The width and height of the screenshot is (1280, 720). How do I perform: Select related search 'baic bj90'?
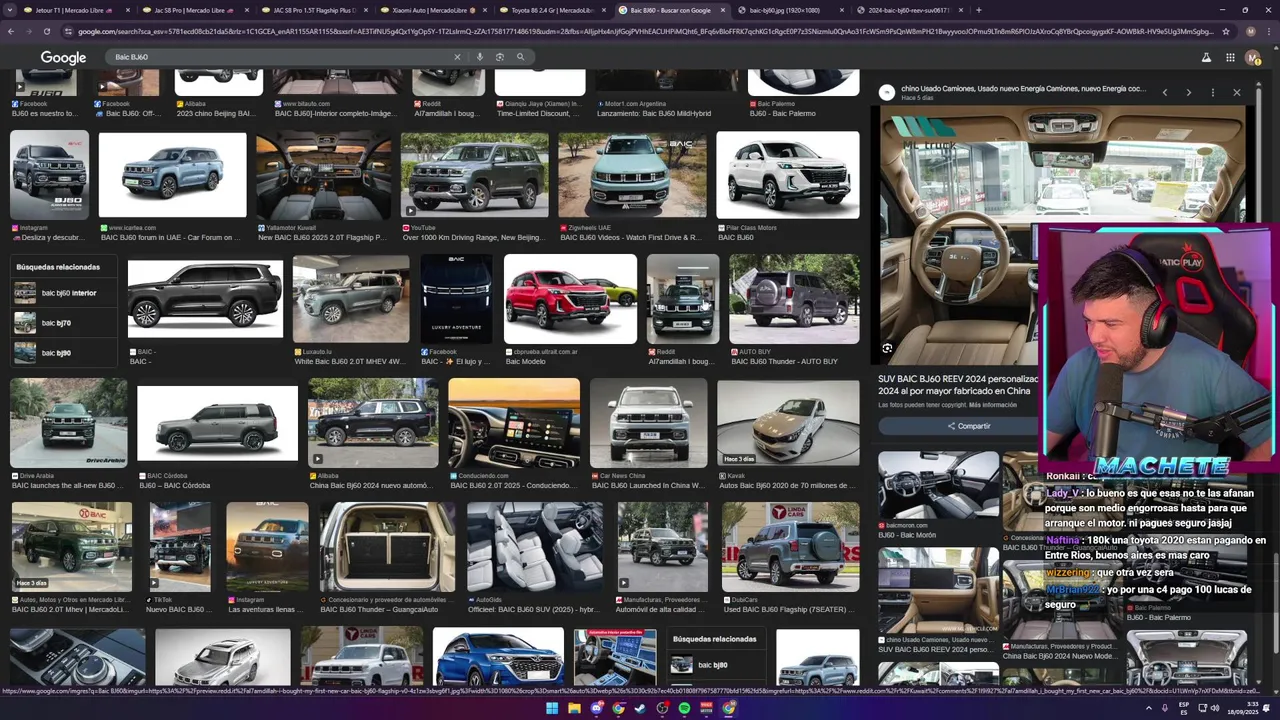65,353
